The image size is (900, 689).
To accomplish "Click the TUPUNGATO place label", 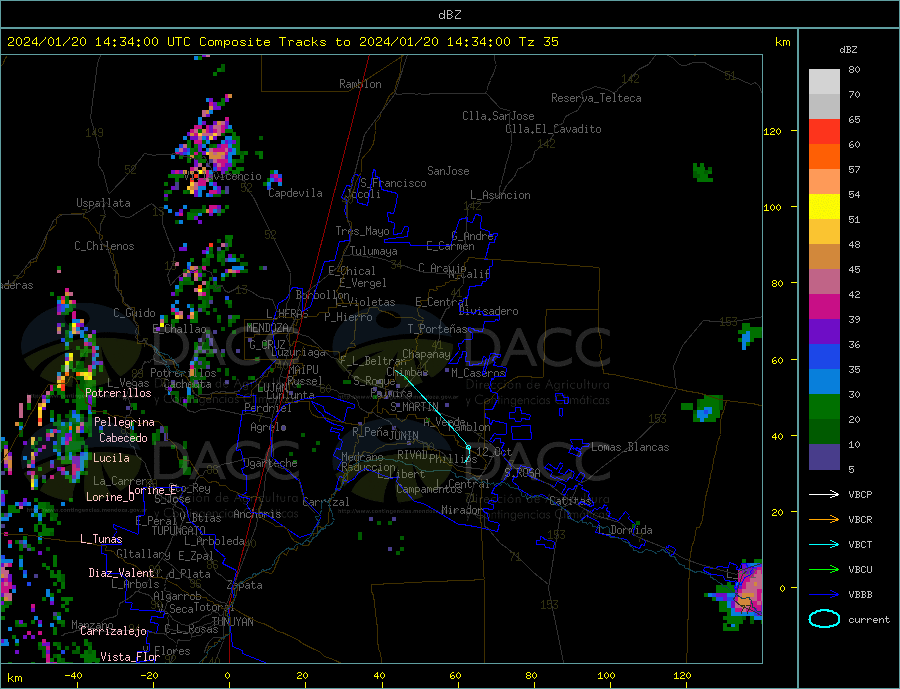I will (x=178, y=531).
